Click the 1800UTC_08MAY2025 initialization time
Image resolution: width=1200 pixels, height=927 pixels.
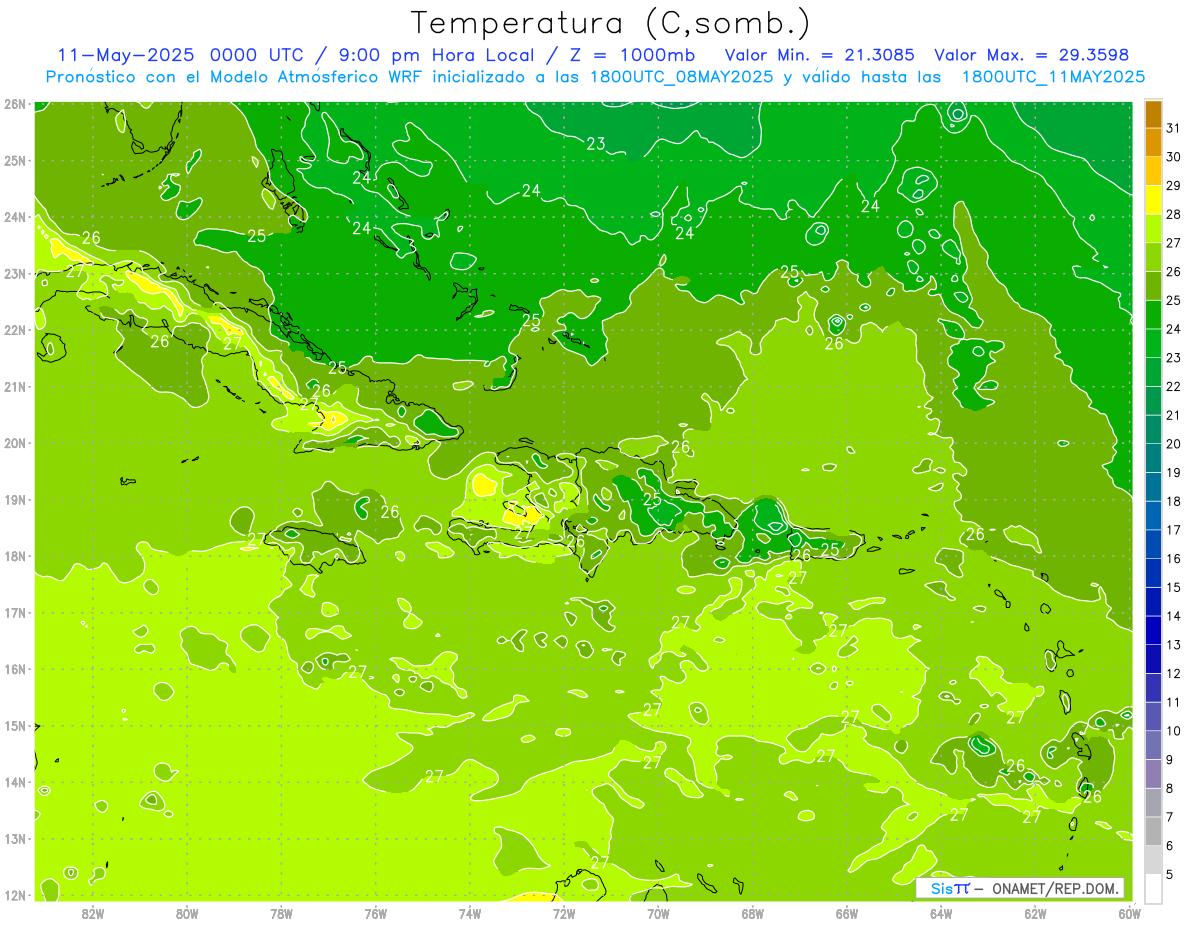click(x=681, y=76)
